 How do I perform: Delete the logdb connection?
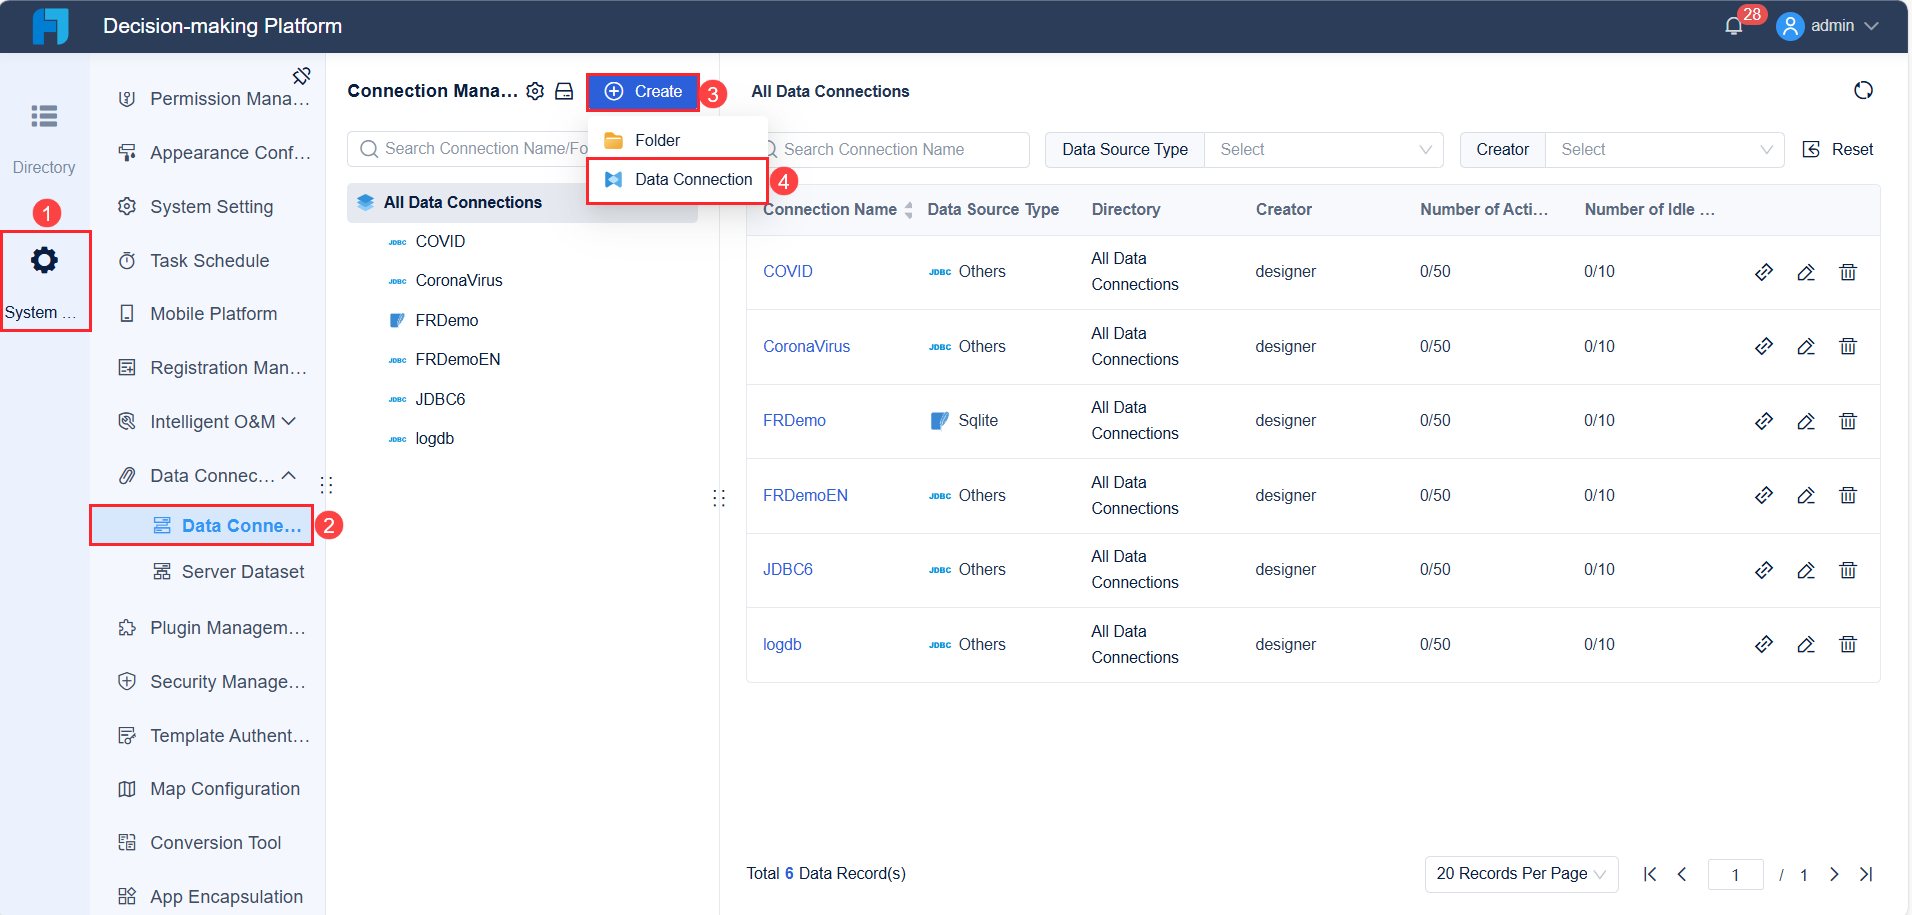point(1848,645)
